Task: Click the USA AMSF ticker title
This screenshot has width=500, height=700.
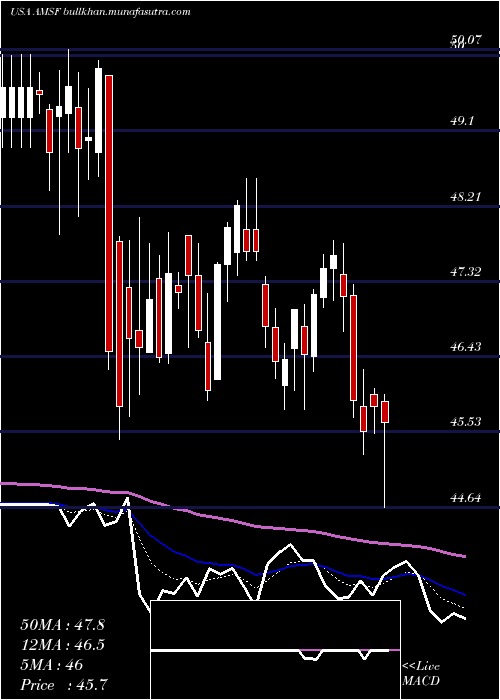Action: coord(35,12)
